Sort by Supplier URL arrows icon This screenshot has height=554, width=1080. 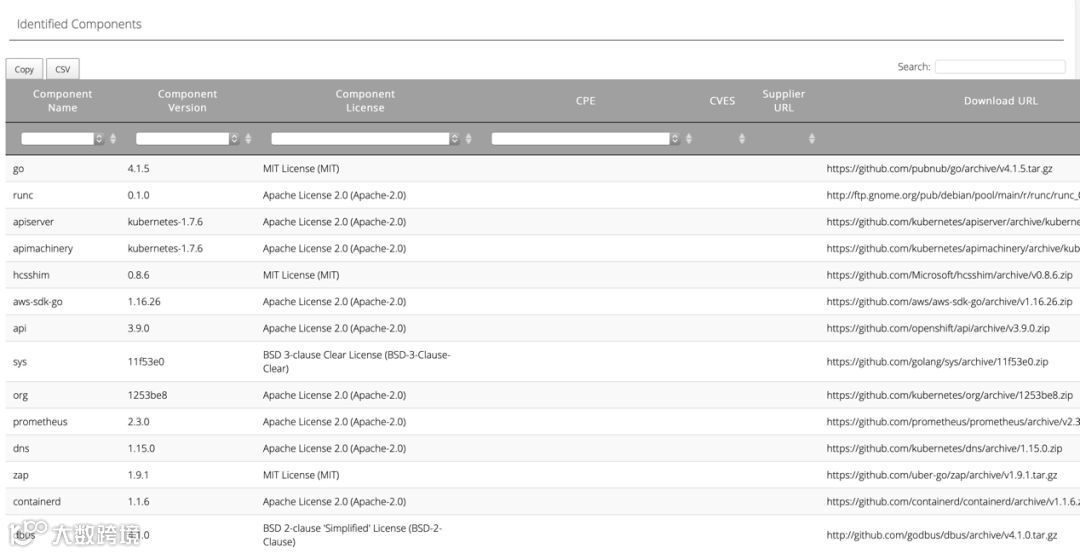[812, 138]
